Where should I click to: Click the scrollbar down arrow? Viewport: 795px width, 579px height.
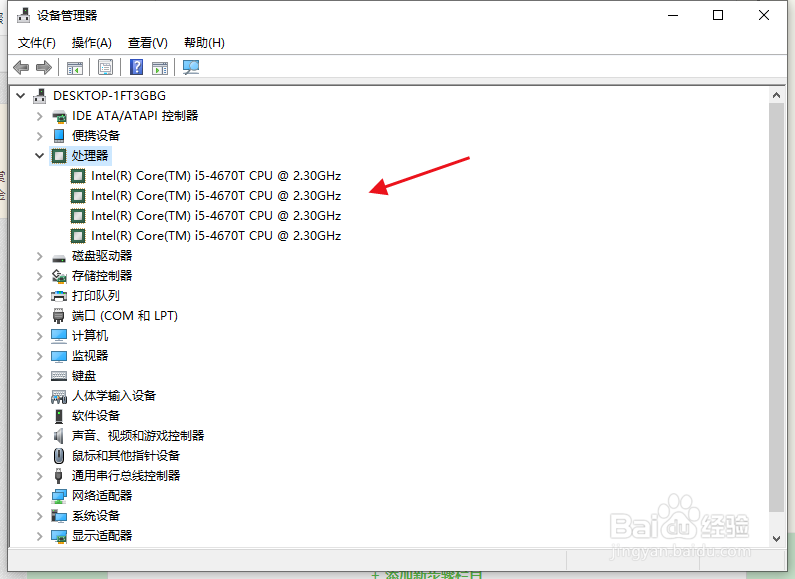click(776, 538)
